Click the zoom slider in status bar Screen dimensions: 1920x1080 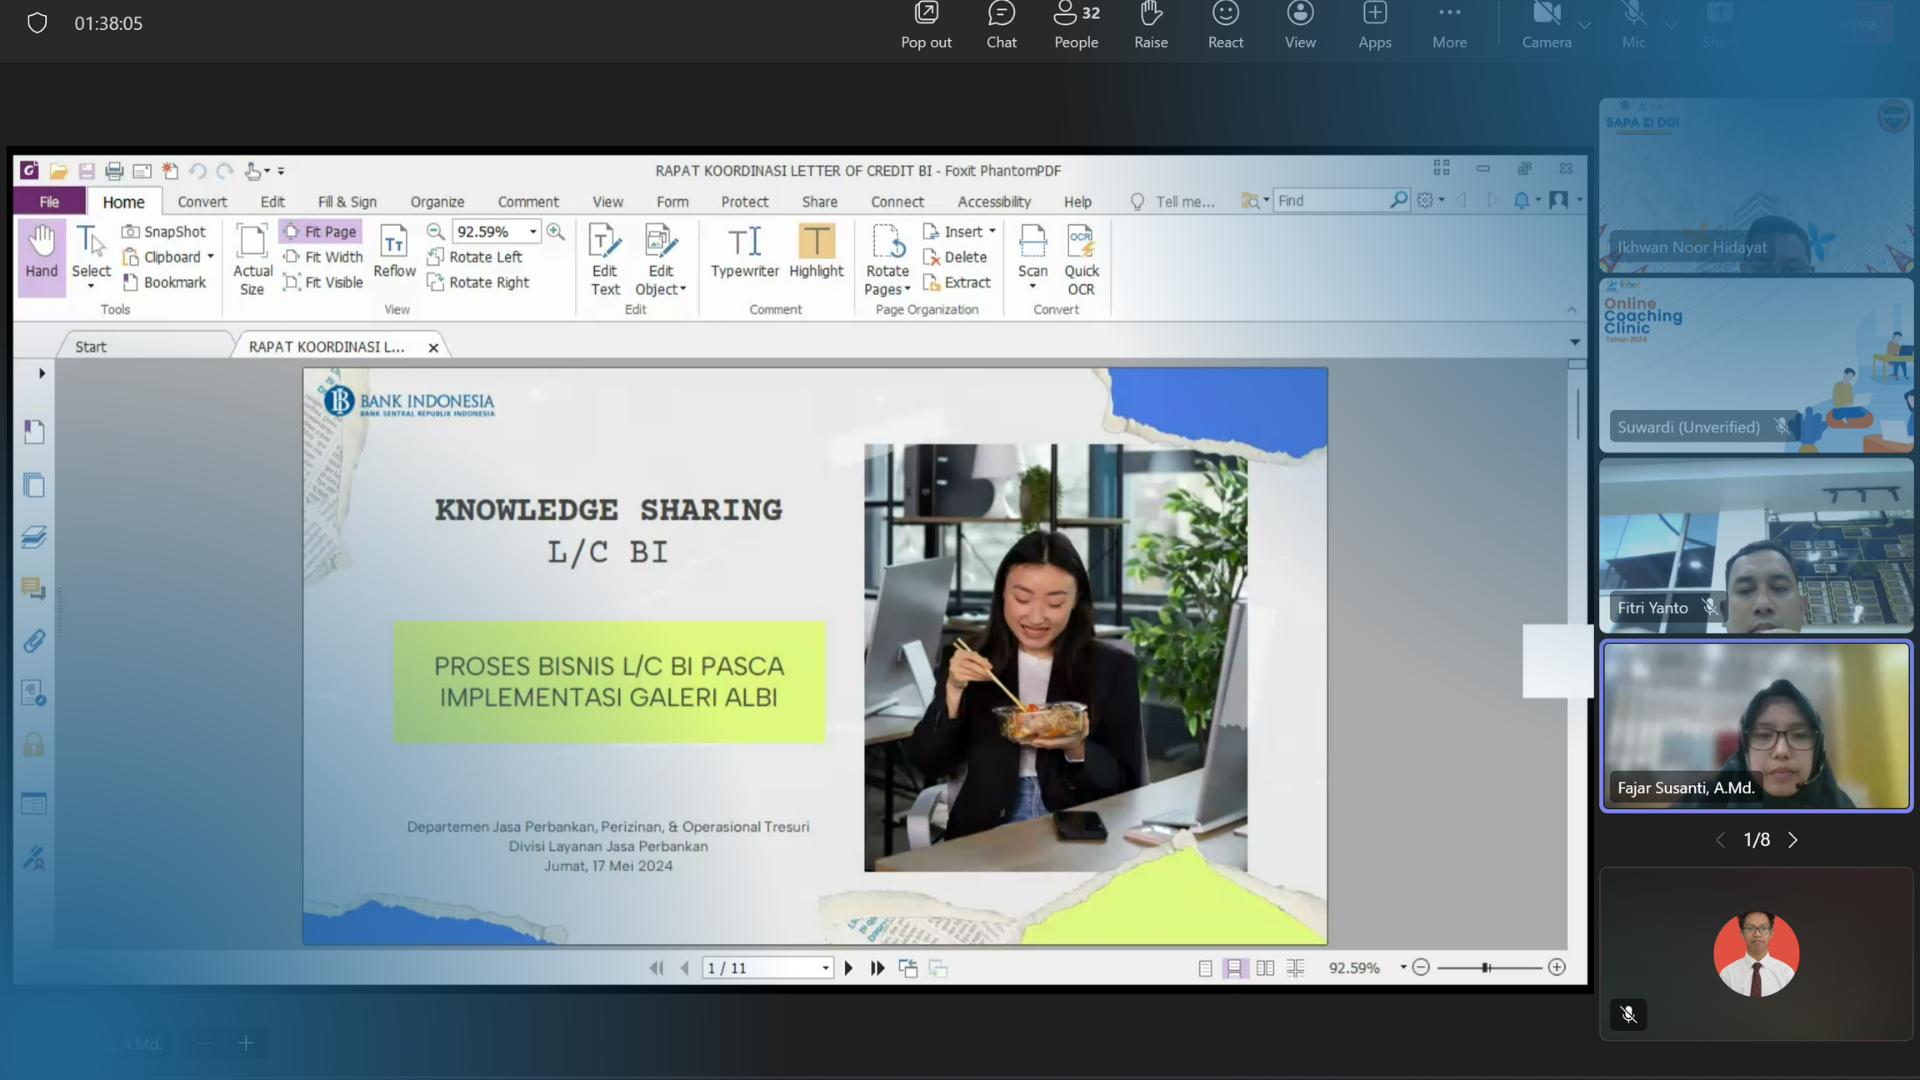point(1487,968)
